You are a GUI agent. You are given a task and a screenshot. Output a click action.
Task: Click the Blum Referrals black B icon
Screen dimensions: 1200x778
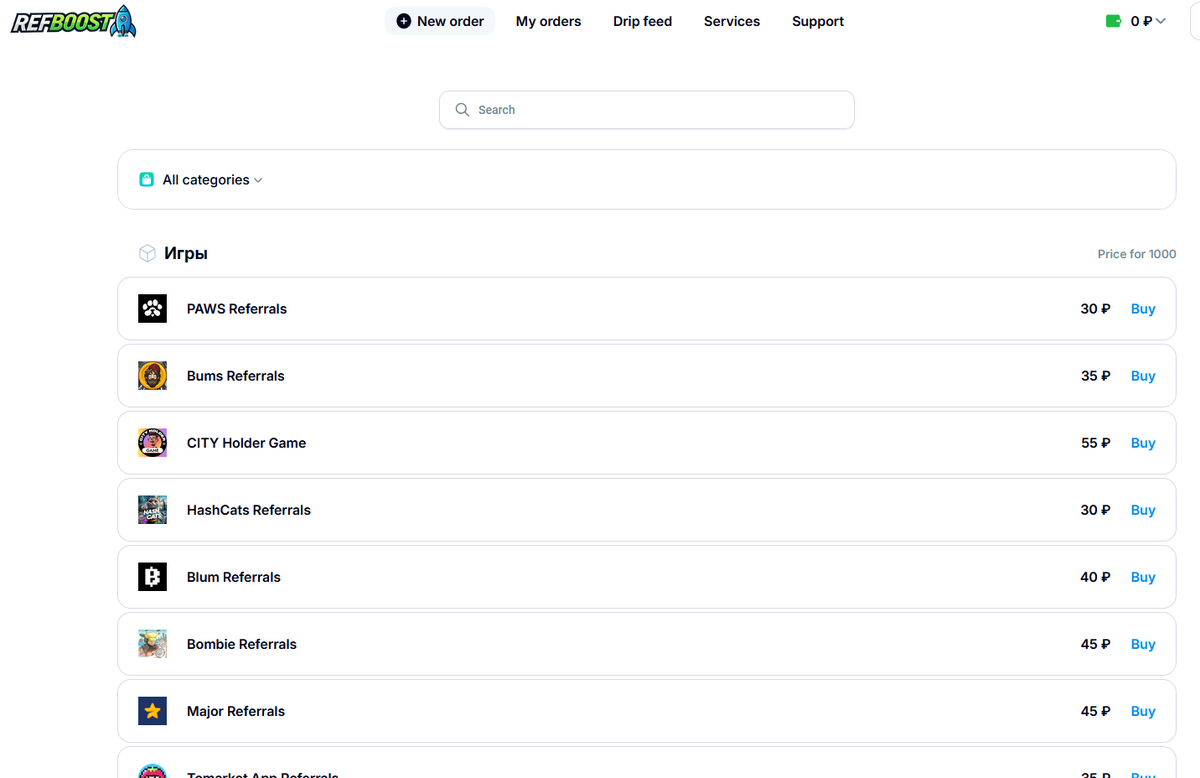pyautogui.click(x=152, y=577)
